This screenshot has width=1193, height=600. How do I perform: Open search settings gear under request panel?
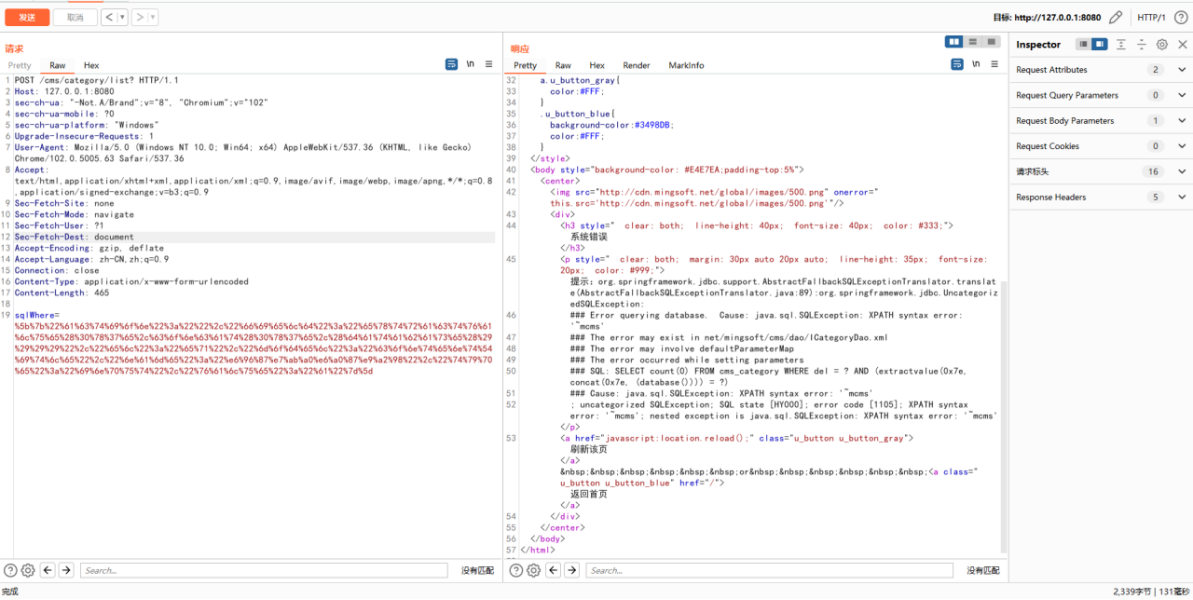coord(28,570)
